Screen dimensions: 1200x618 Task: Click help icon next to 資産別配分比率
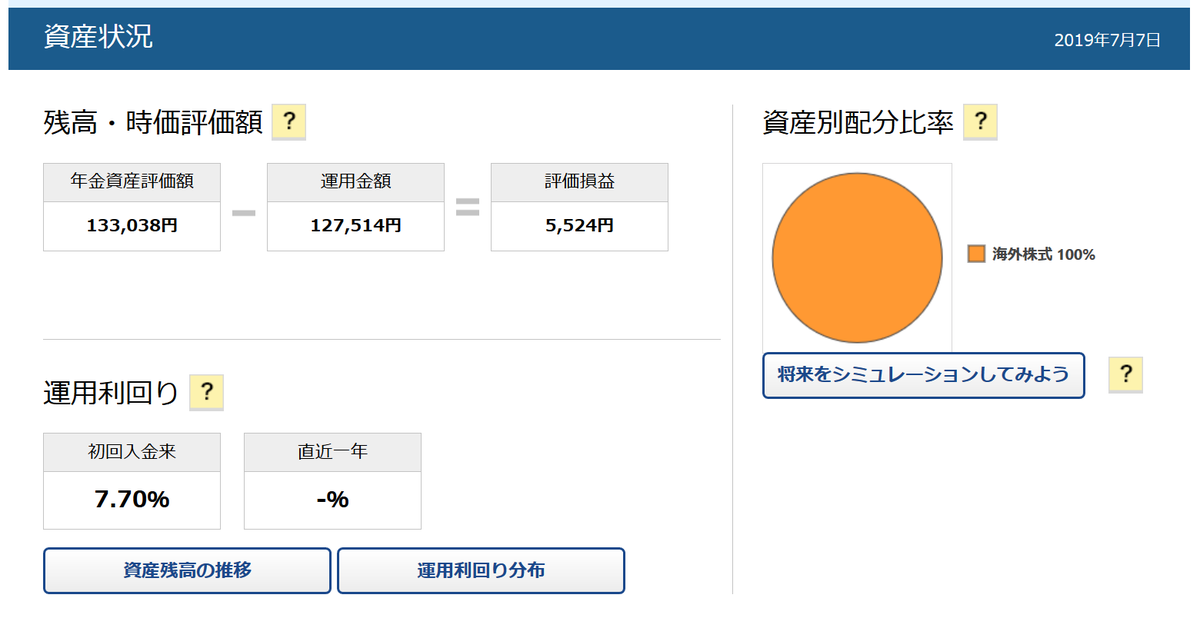click(980, 122)
